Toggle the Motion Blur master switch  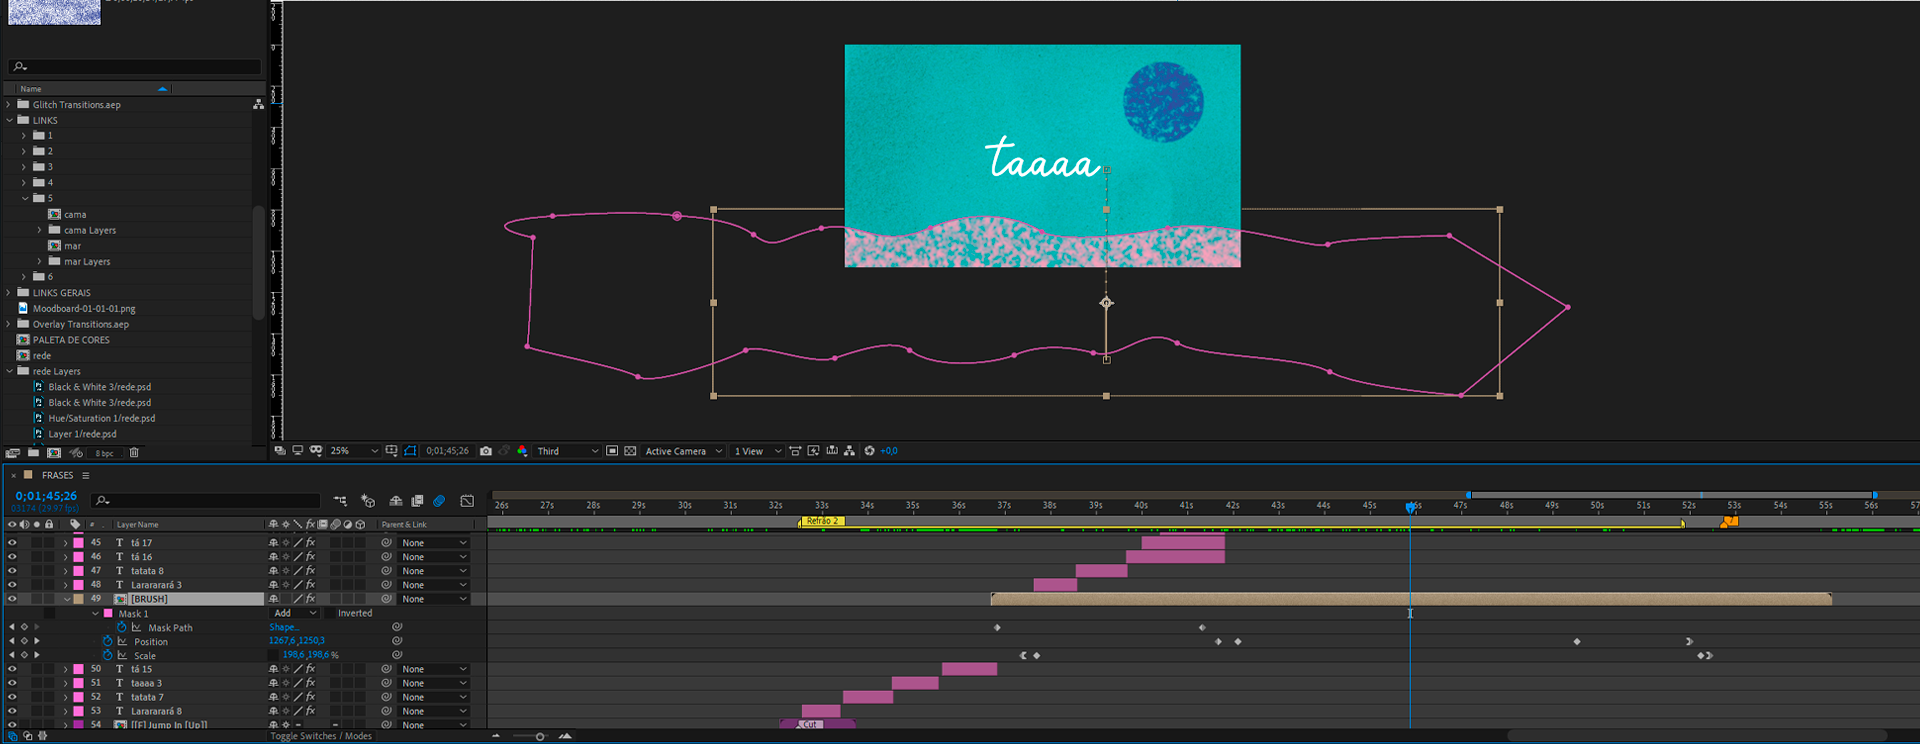tap(439, 501)
